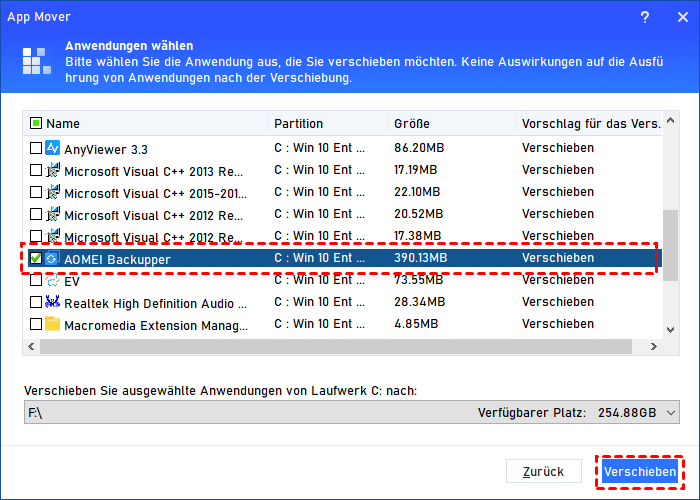Click the Macromedia Extension Manager folder icon

pos(52,324)
